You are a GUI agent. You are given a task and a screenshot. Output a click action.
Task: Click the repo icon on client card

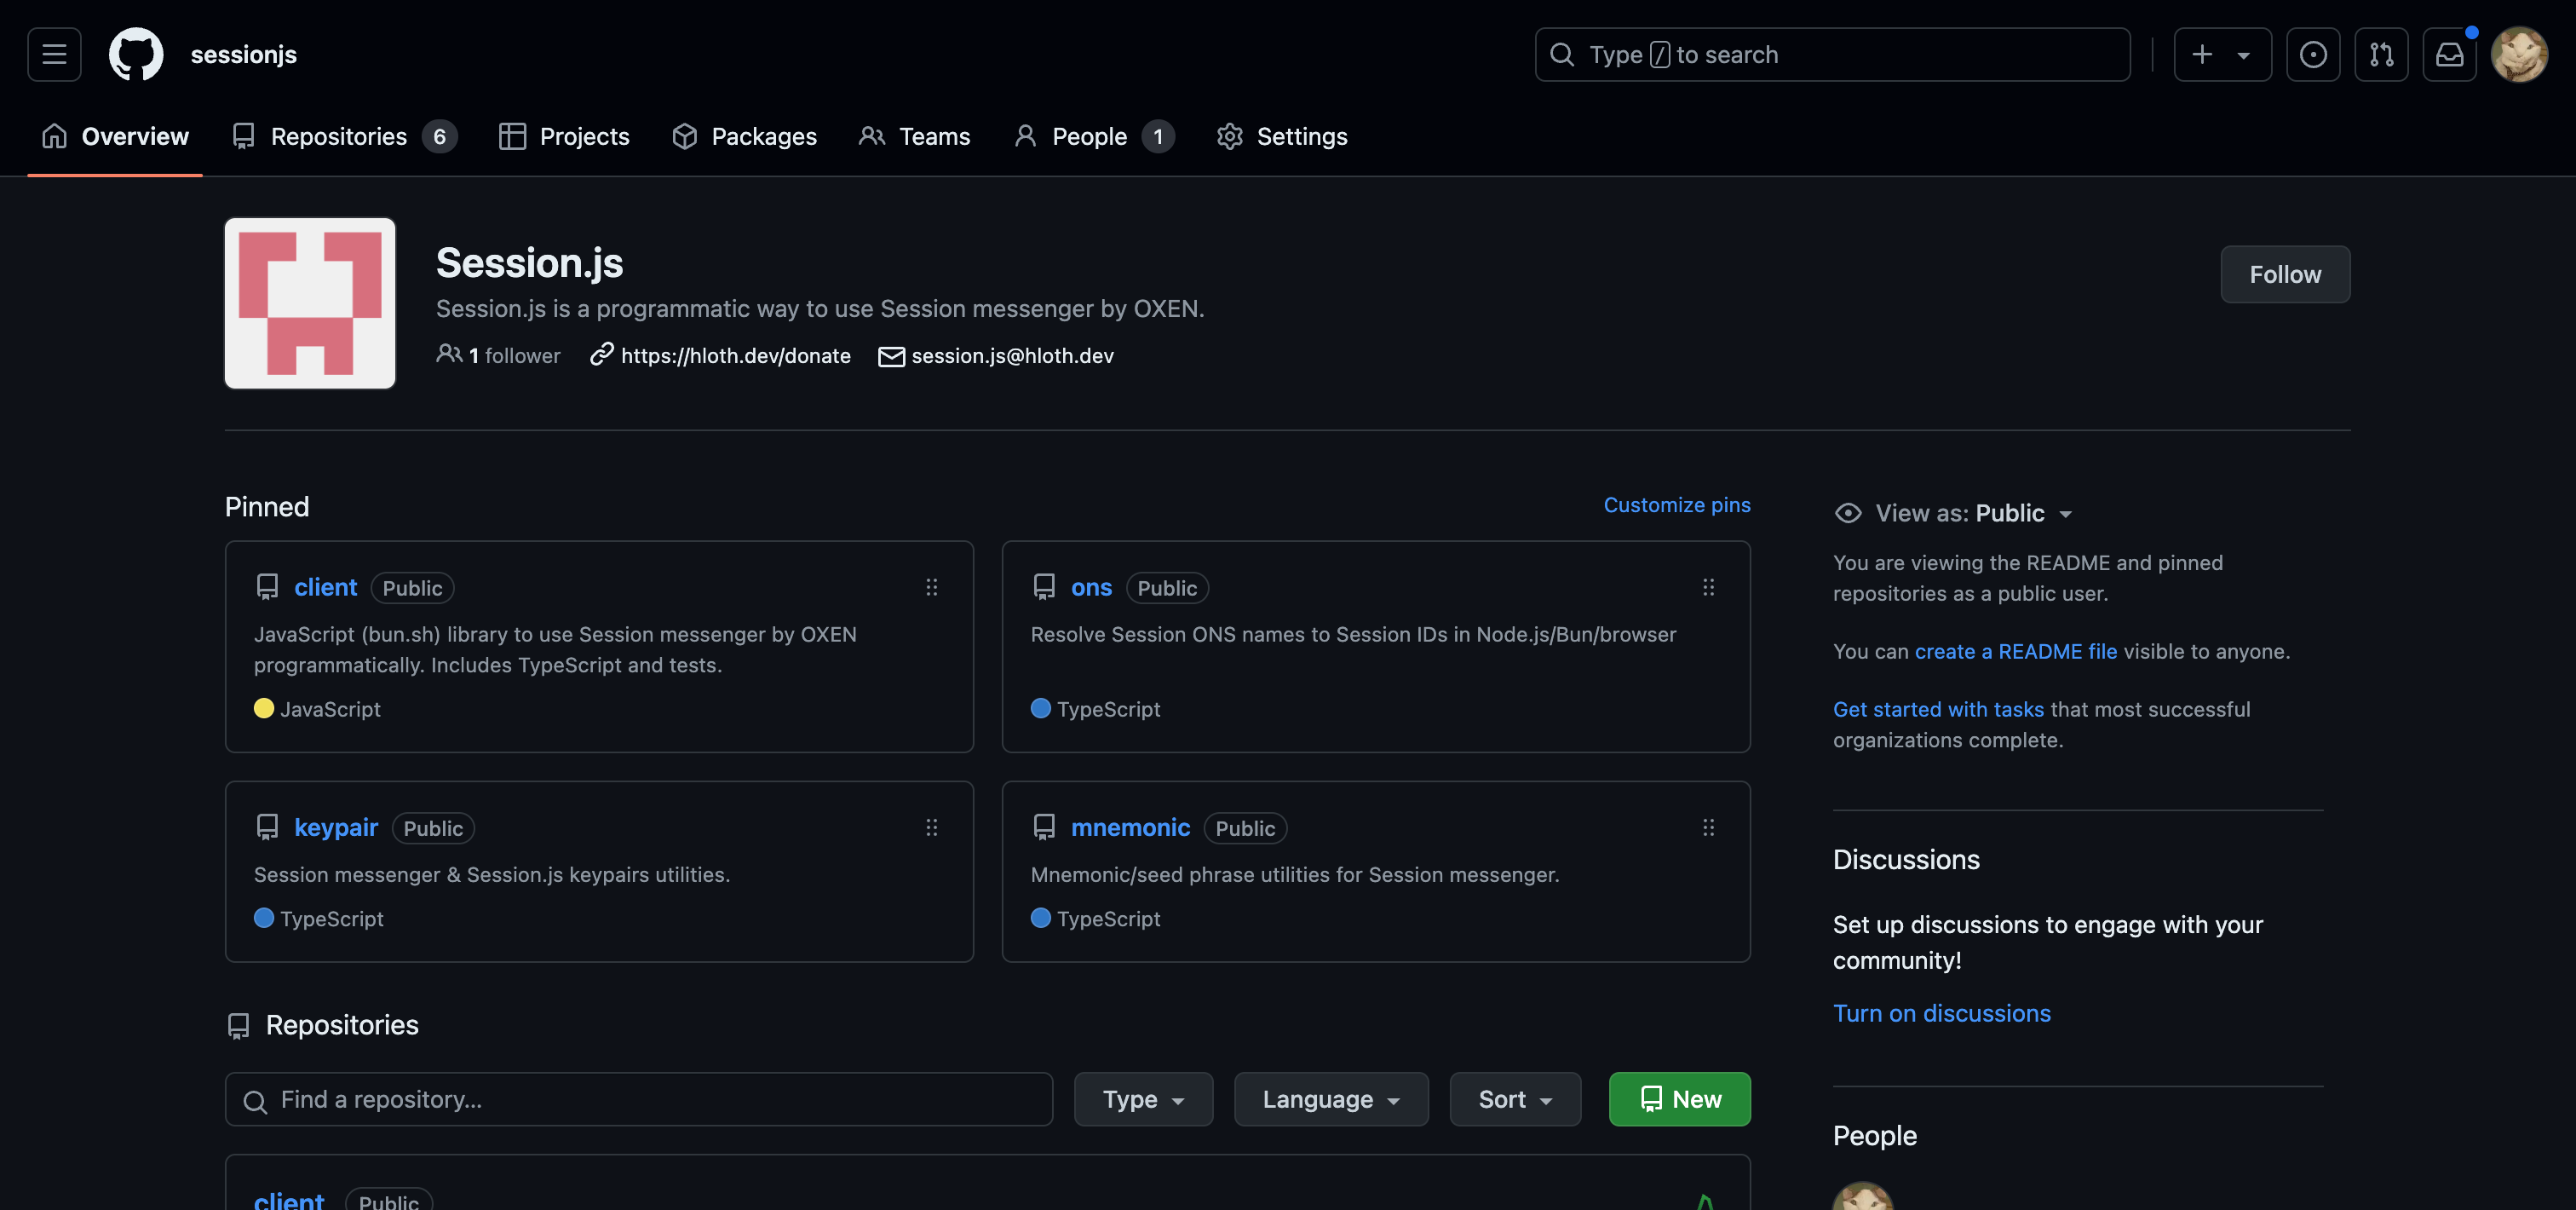pos(267,587)
